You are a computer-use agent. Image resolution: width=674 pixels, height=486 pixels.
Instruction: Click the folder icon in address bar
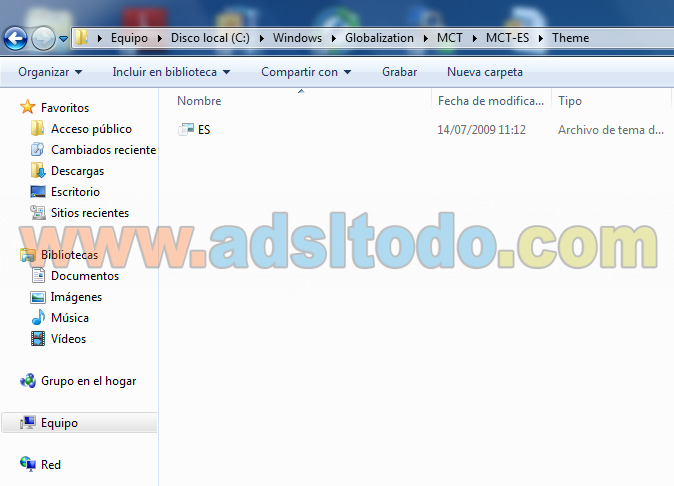click(81, 38)
